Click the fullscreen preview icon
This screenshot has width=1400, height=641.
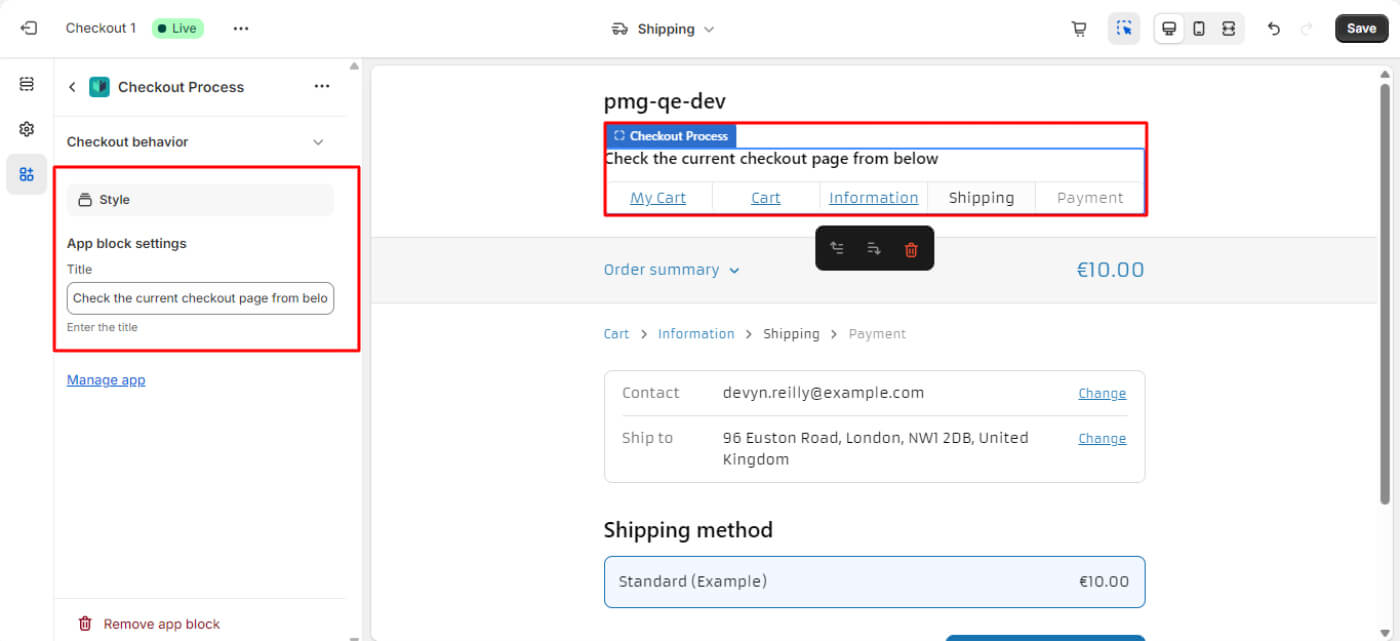1228,29
